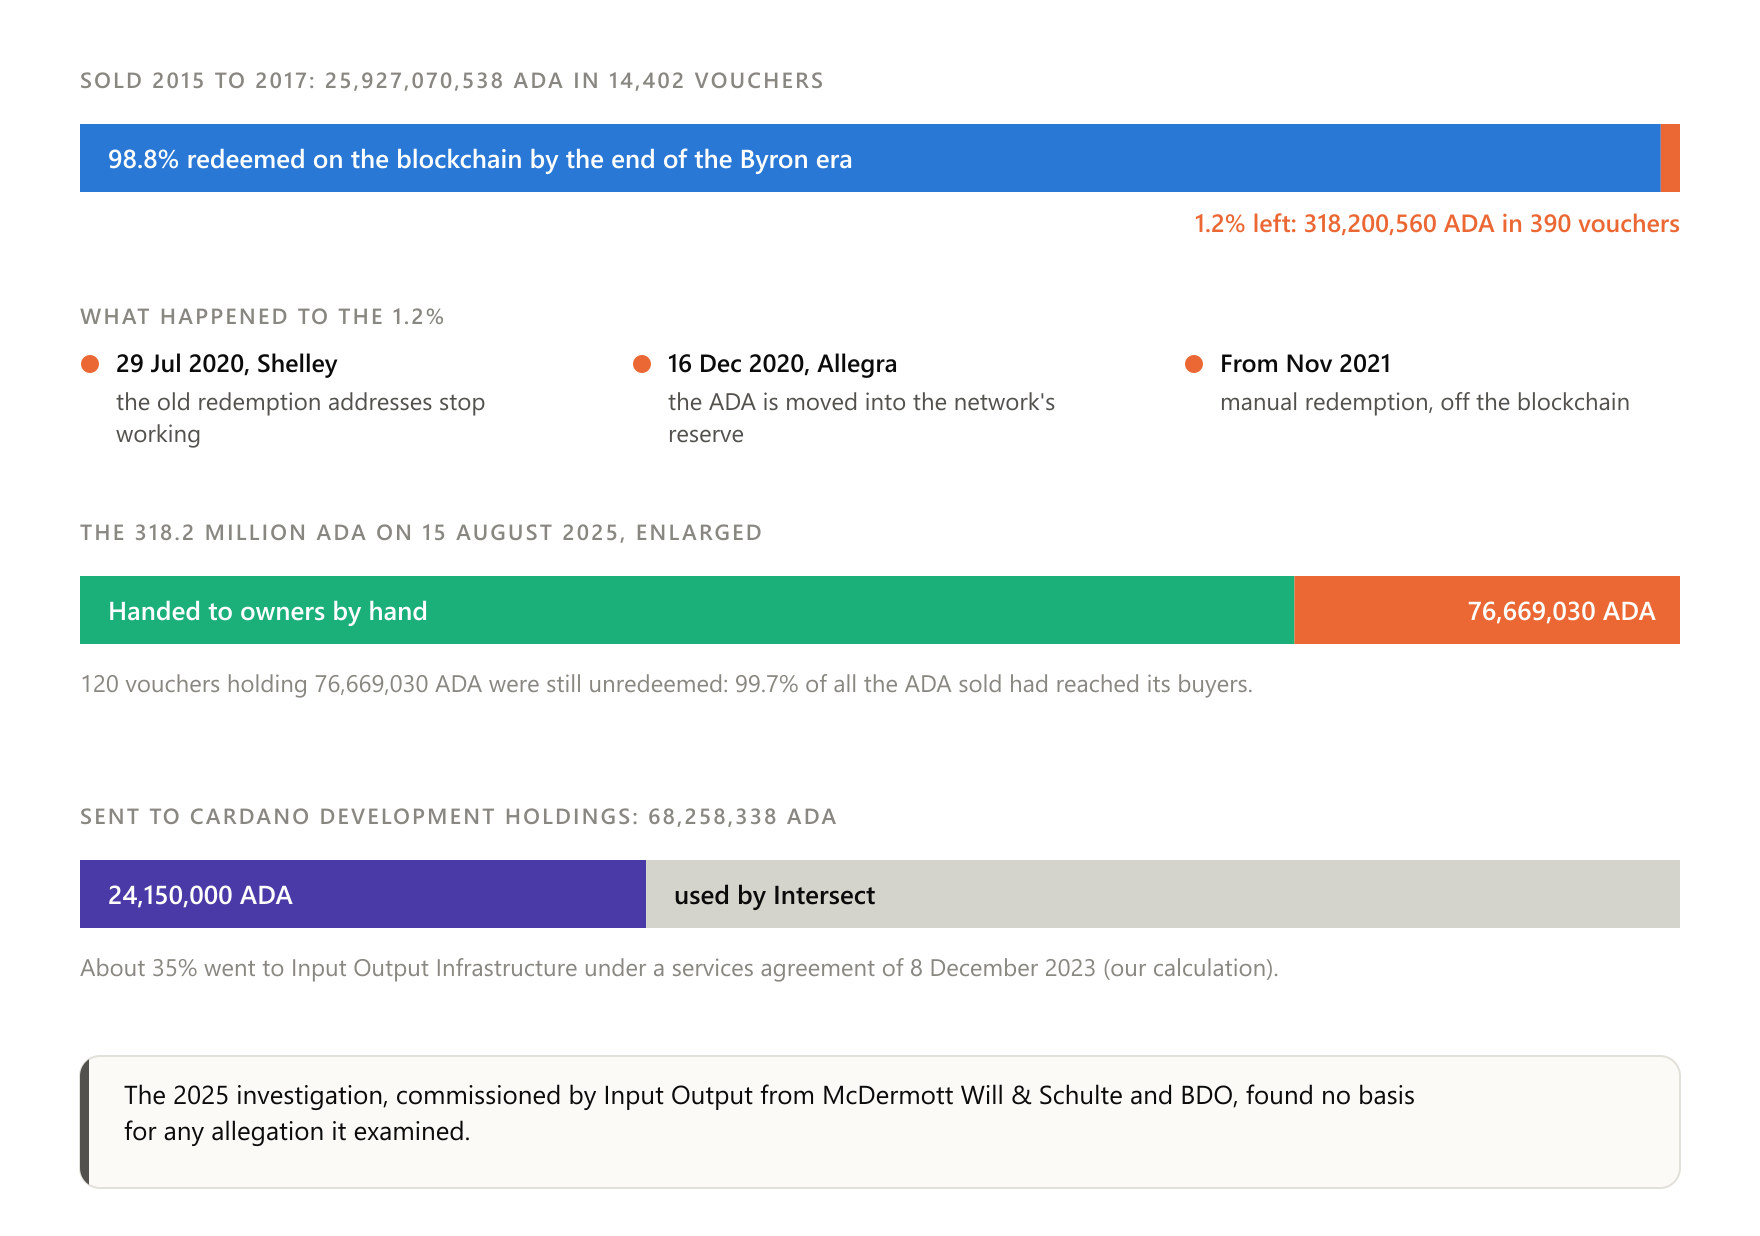Click the text '16 Dec 2020, Allegra'

[782, 364]
